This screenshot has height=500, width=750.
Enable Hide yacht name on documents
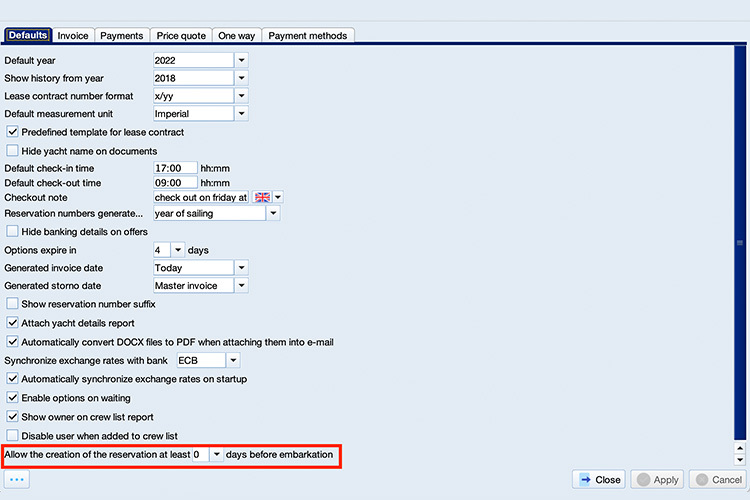pos(13,151)
